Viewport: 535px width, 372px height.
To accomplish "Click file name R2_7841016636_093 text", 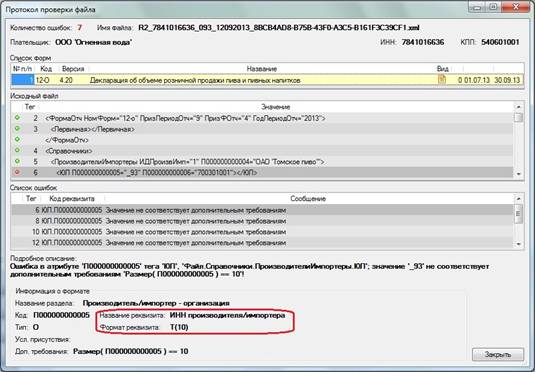I will coord(279,28).
